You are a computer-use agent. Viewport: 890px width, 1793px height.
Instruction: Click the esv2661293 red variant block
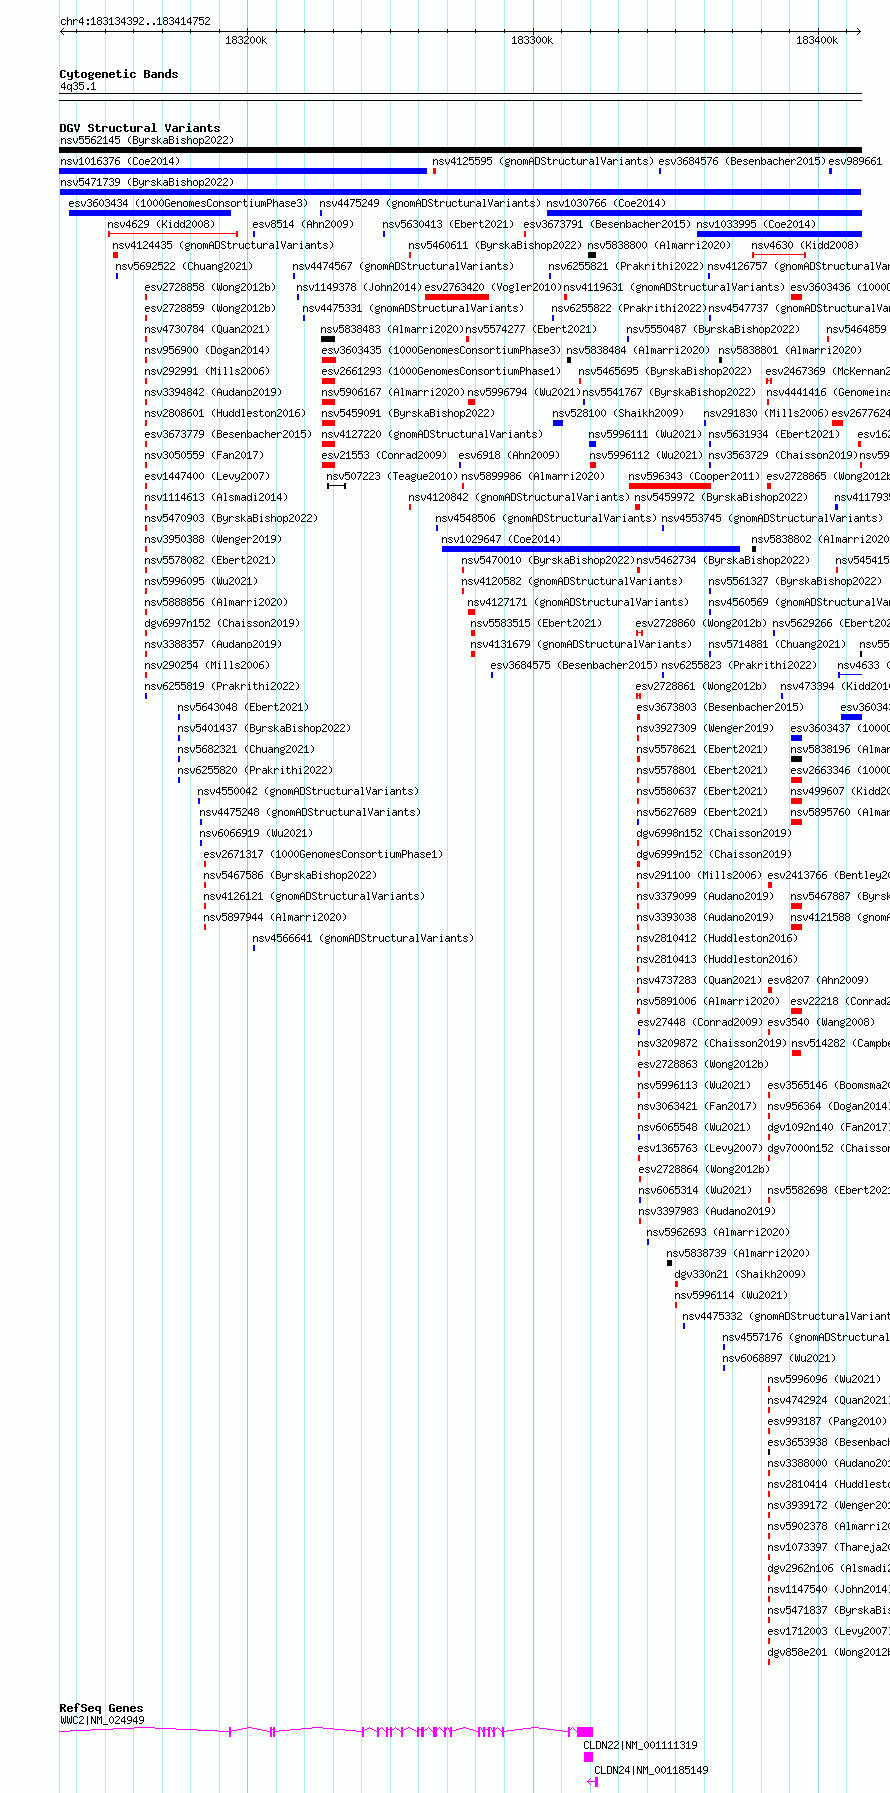click(x=328, y=381)
